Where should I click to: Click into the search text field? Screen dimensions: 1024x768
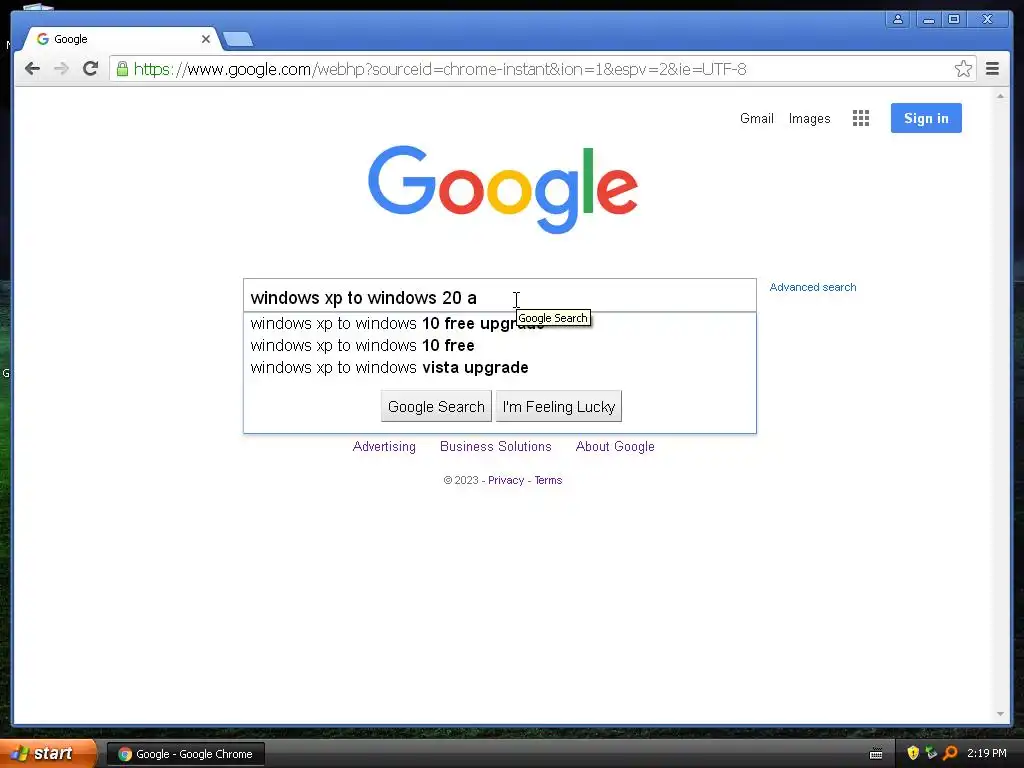point(500,296)
